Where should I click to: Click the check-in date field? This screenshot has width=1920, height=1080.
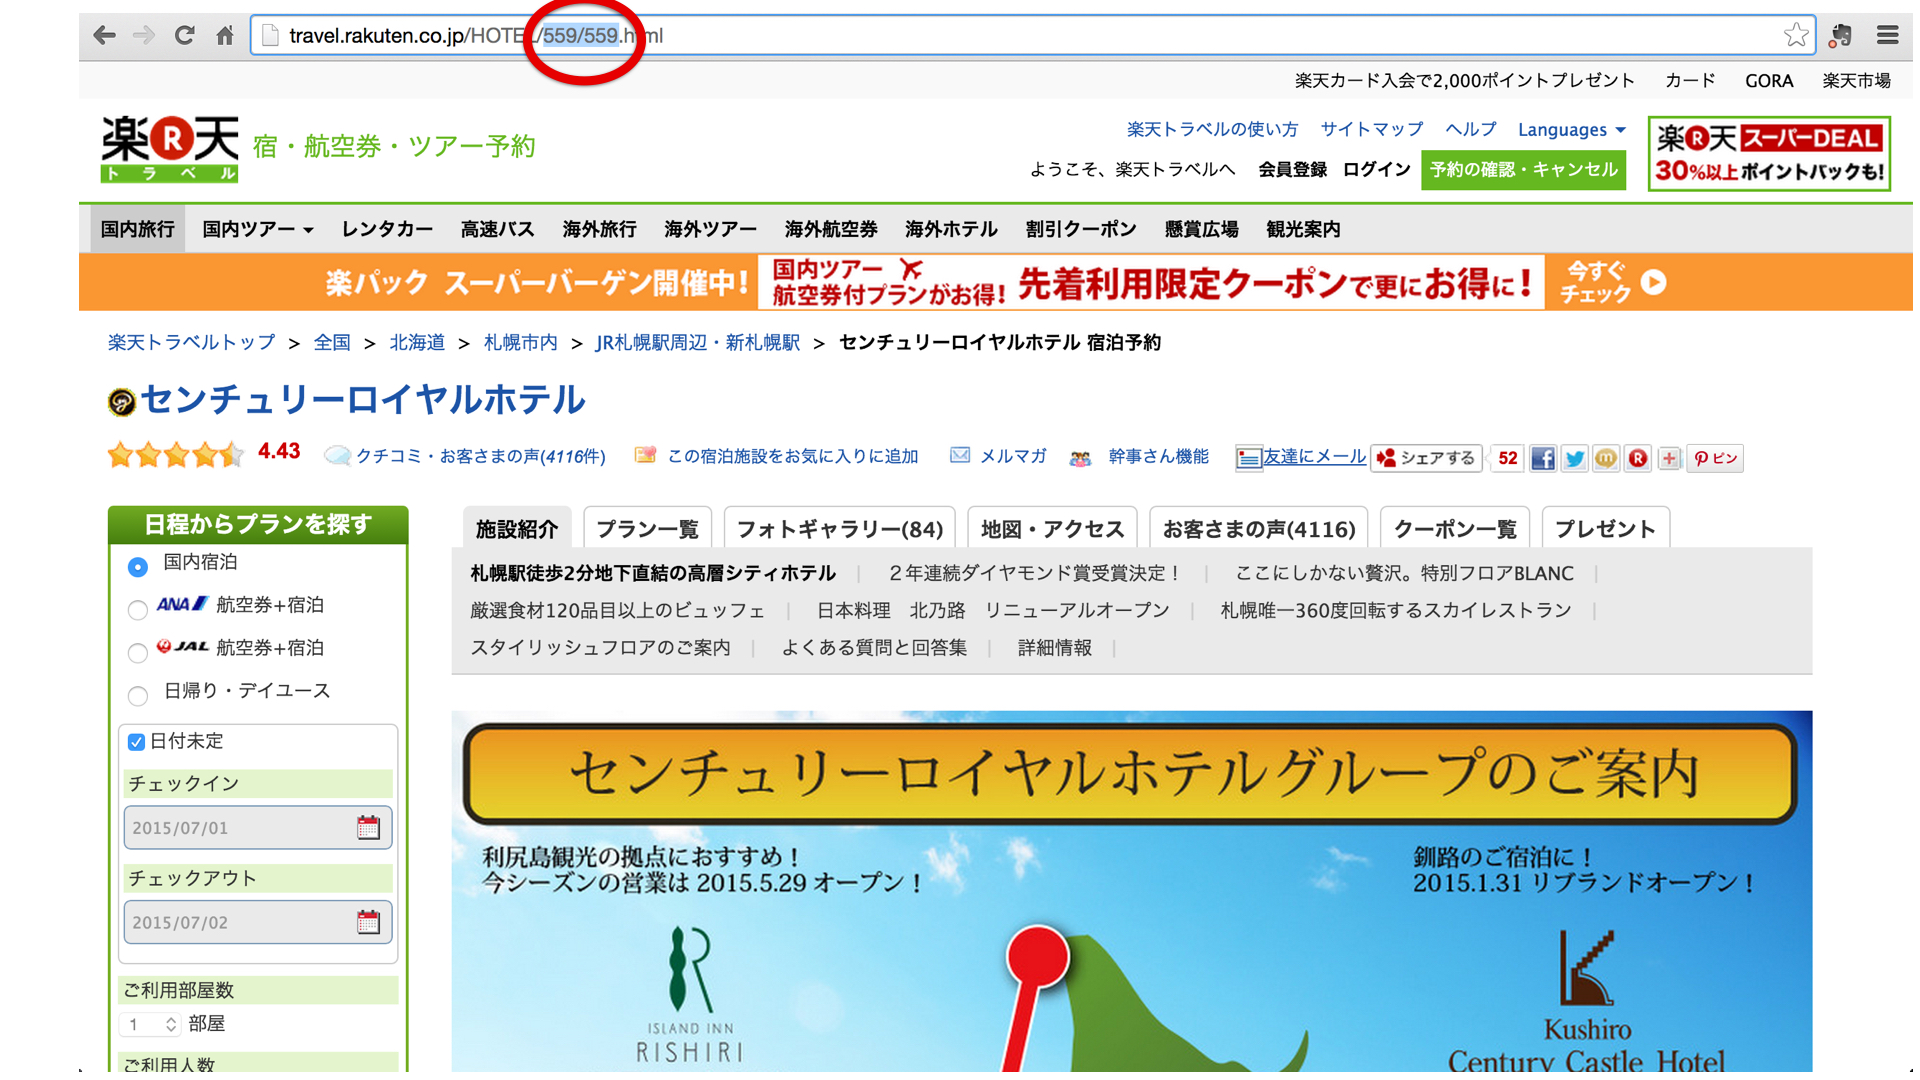tap(257, 827)
